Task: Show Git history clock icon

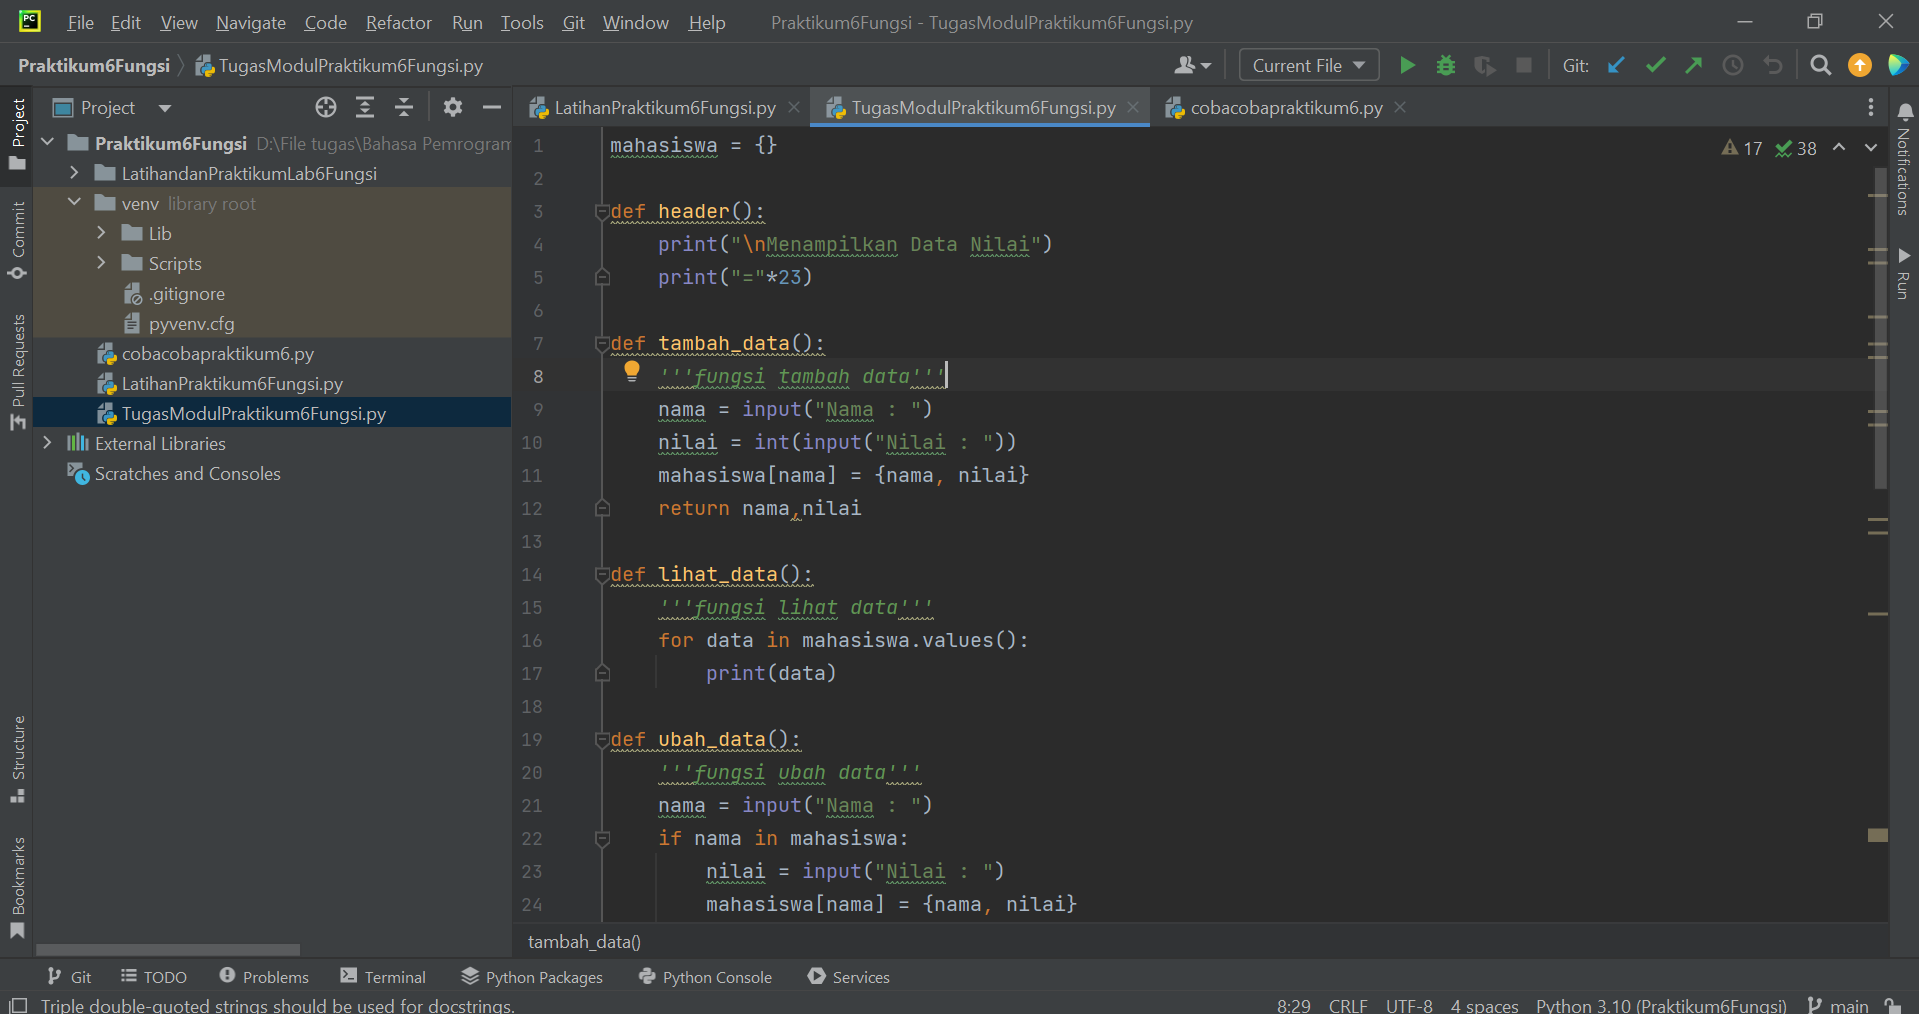Action: point(1733,66)
